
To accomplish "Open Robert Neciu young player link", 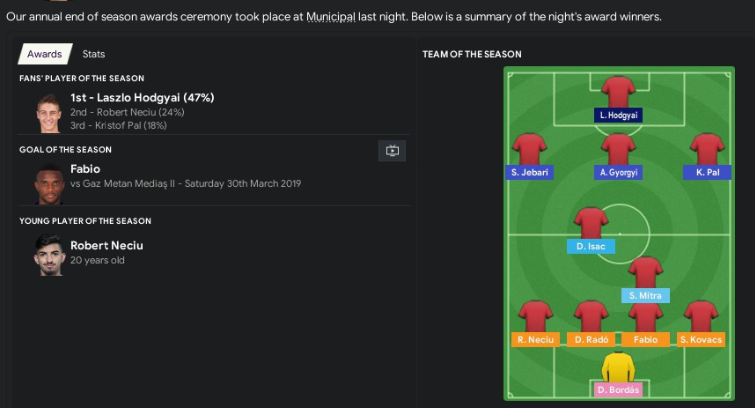I will click(106, 245).
